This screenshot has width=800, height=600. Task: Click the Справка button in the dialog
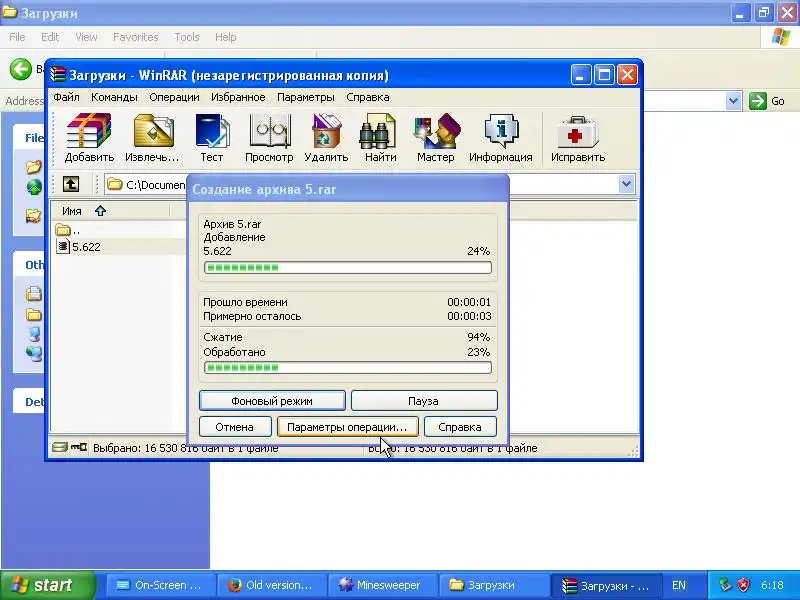[x=460, y=427]
